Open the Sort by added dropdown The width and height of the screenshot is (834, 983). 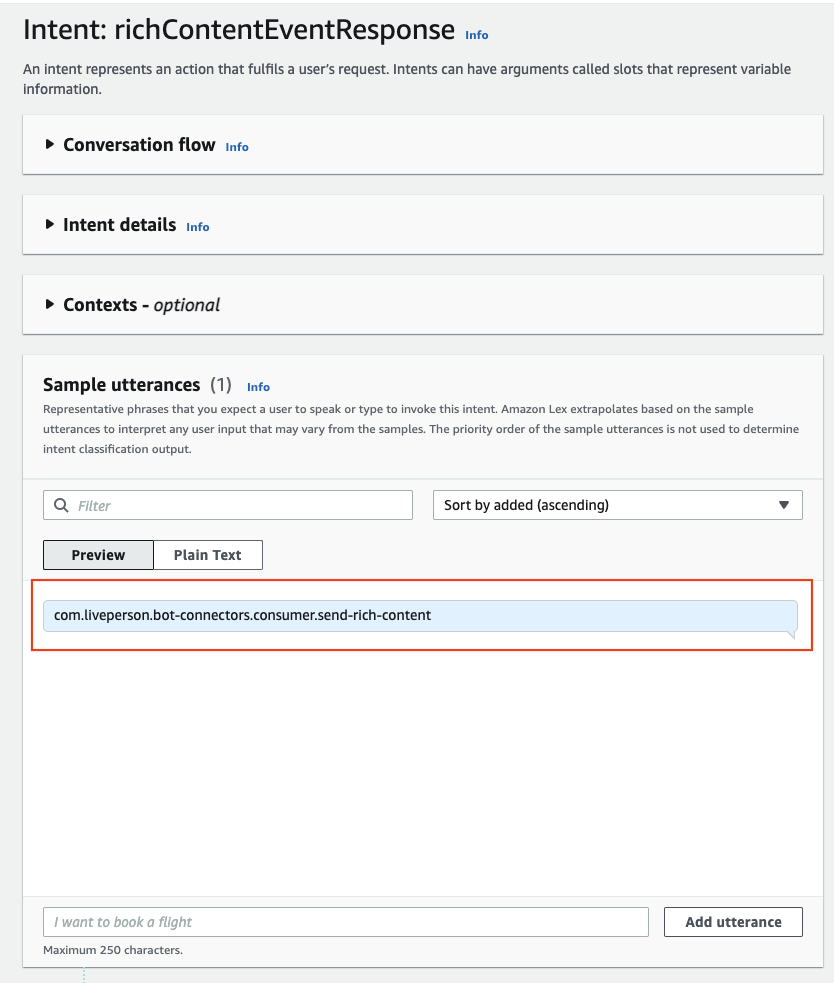617,505
